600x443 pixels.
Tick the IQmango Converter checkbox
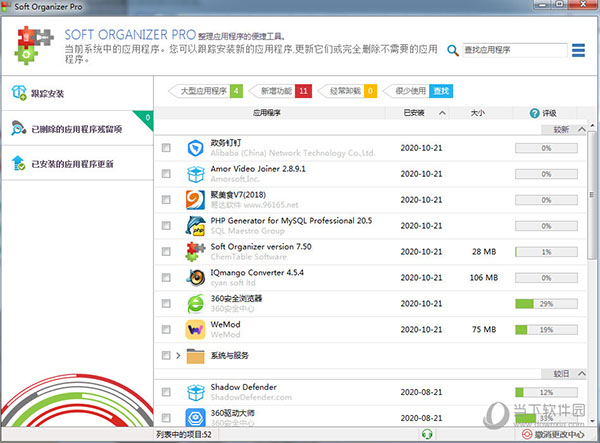click(166, 277)
